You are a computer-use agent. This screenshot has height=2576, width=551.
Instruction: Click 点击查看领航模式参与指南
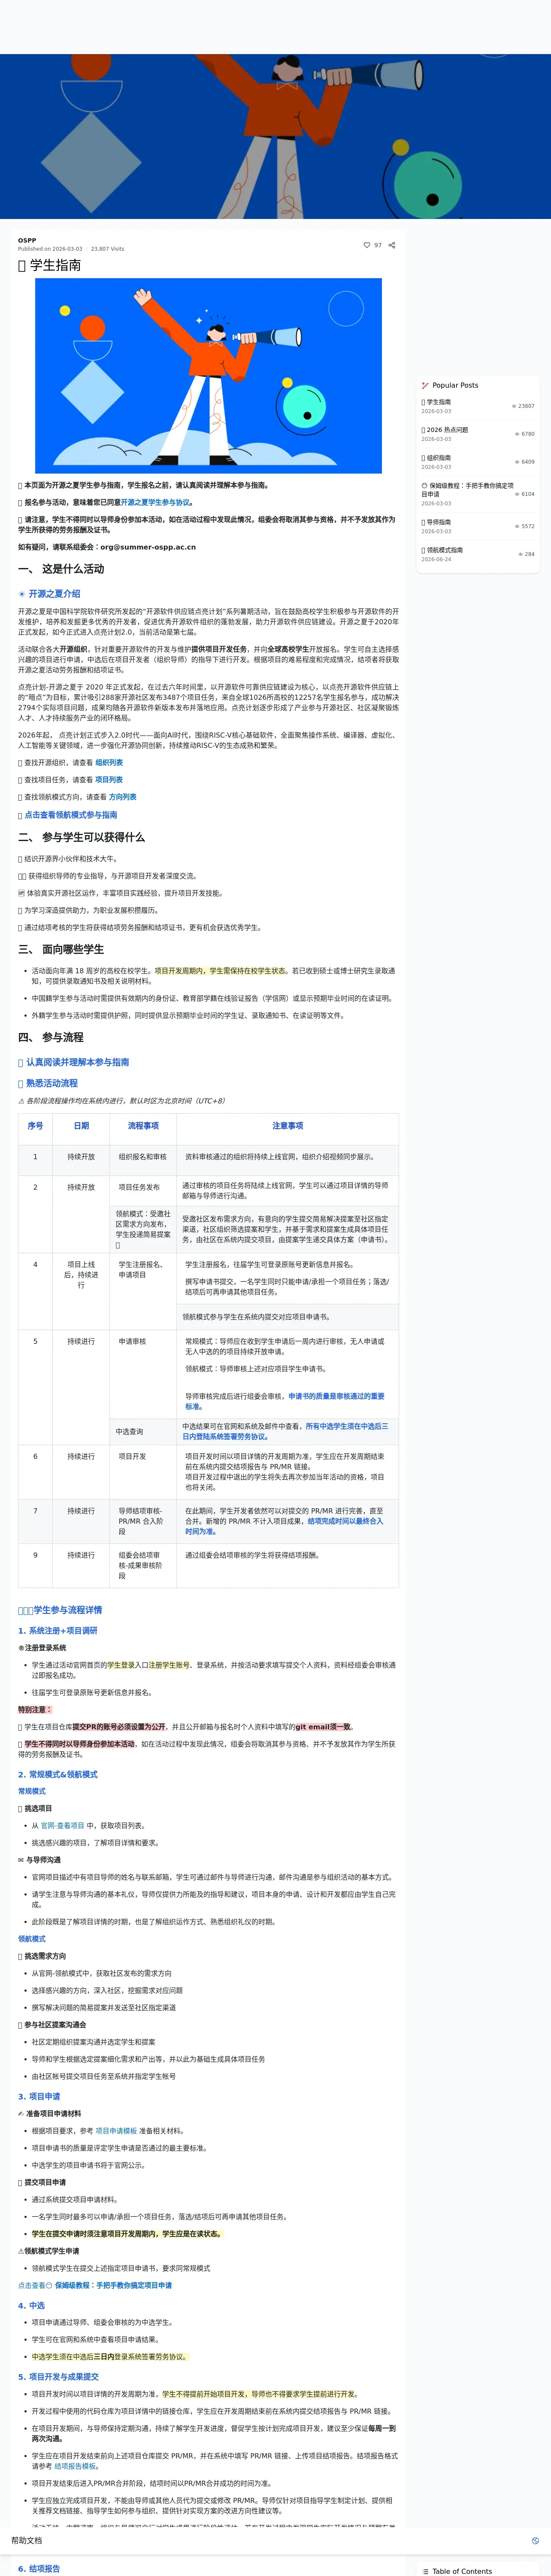click(x=70, y=815)
